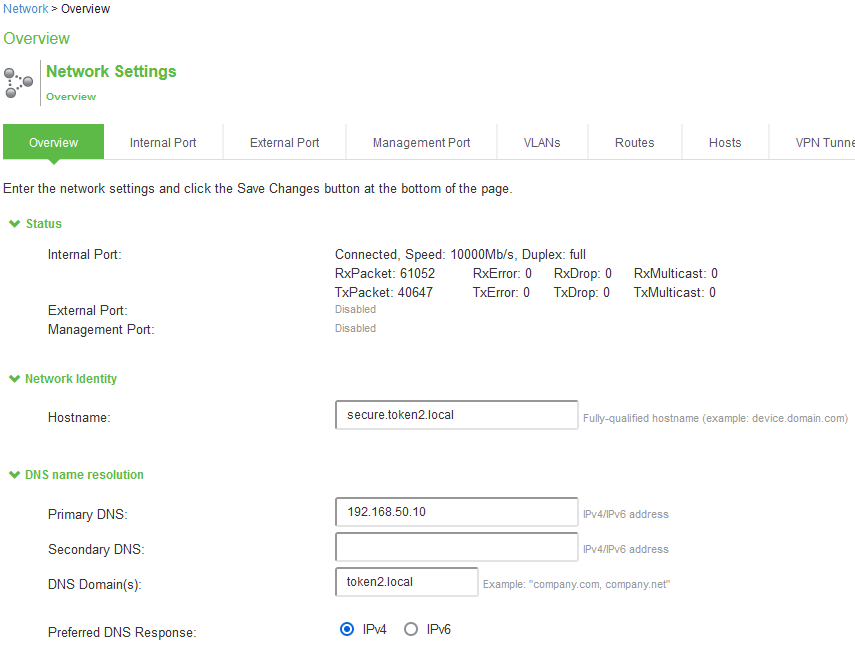Click the RxPacket: 61052 value

385,273
